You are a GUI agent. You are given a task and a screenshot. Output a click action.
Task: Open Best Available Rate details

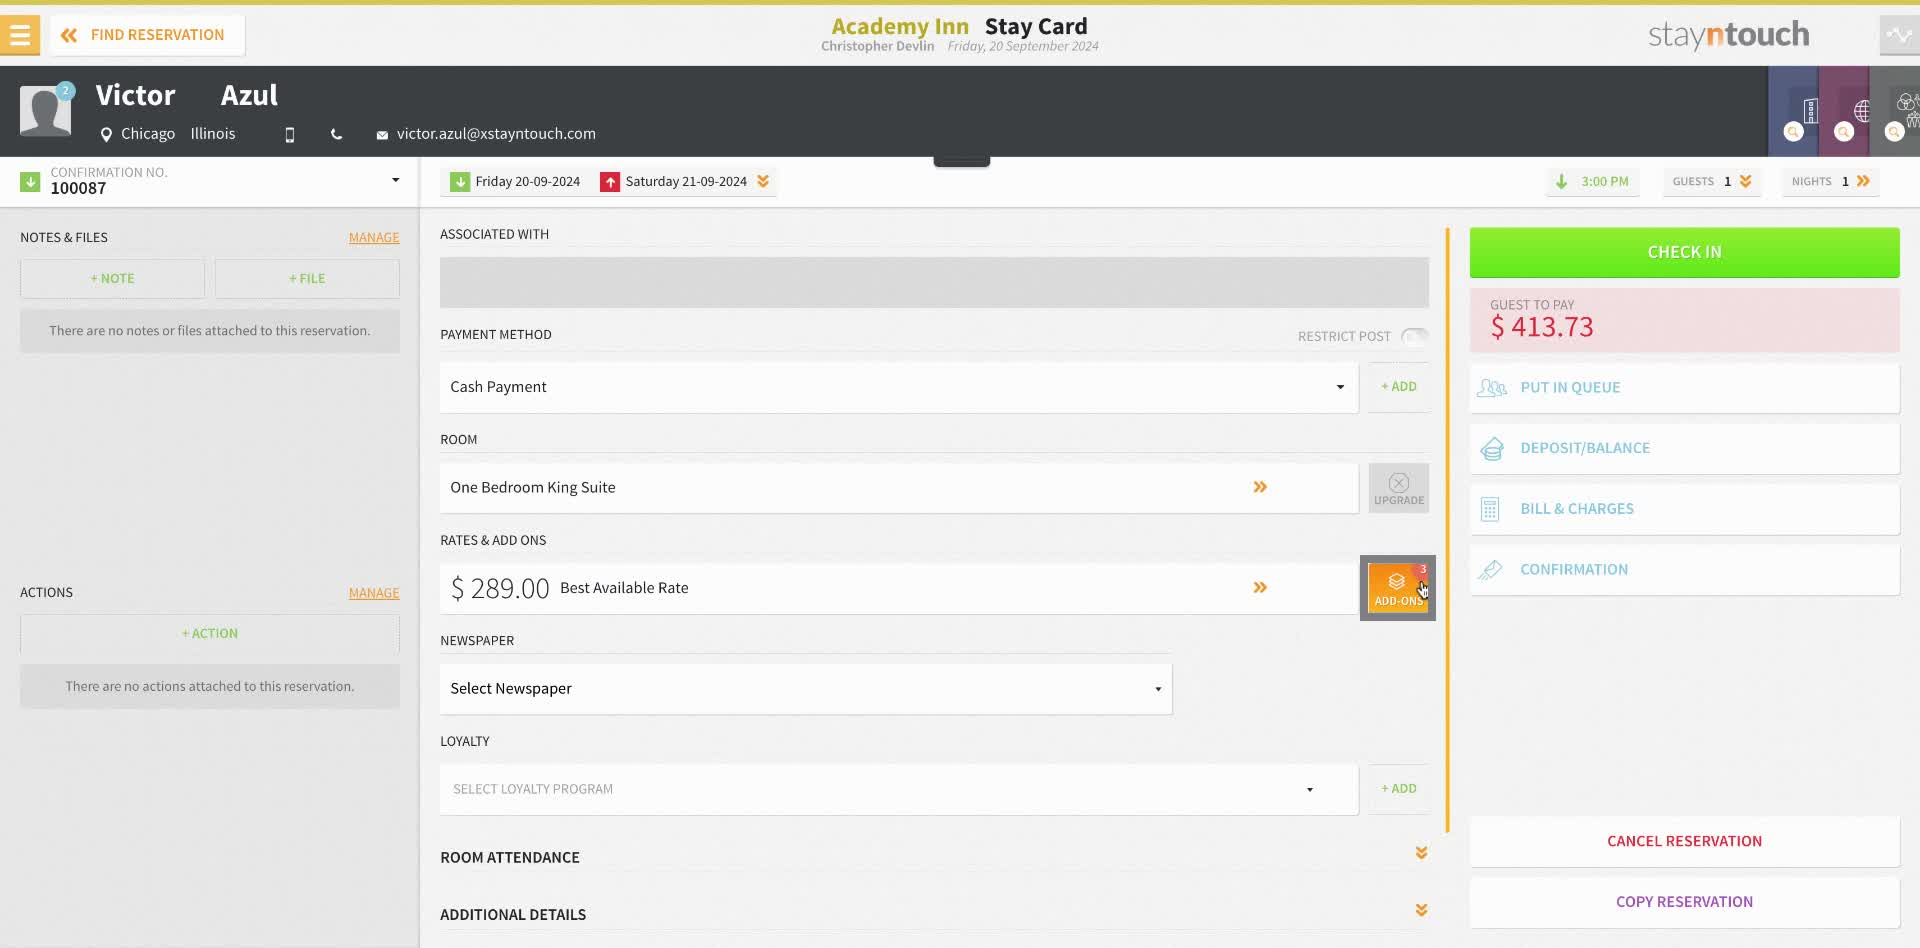click(899, 588)
